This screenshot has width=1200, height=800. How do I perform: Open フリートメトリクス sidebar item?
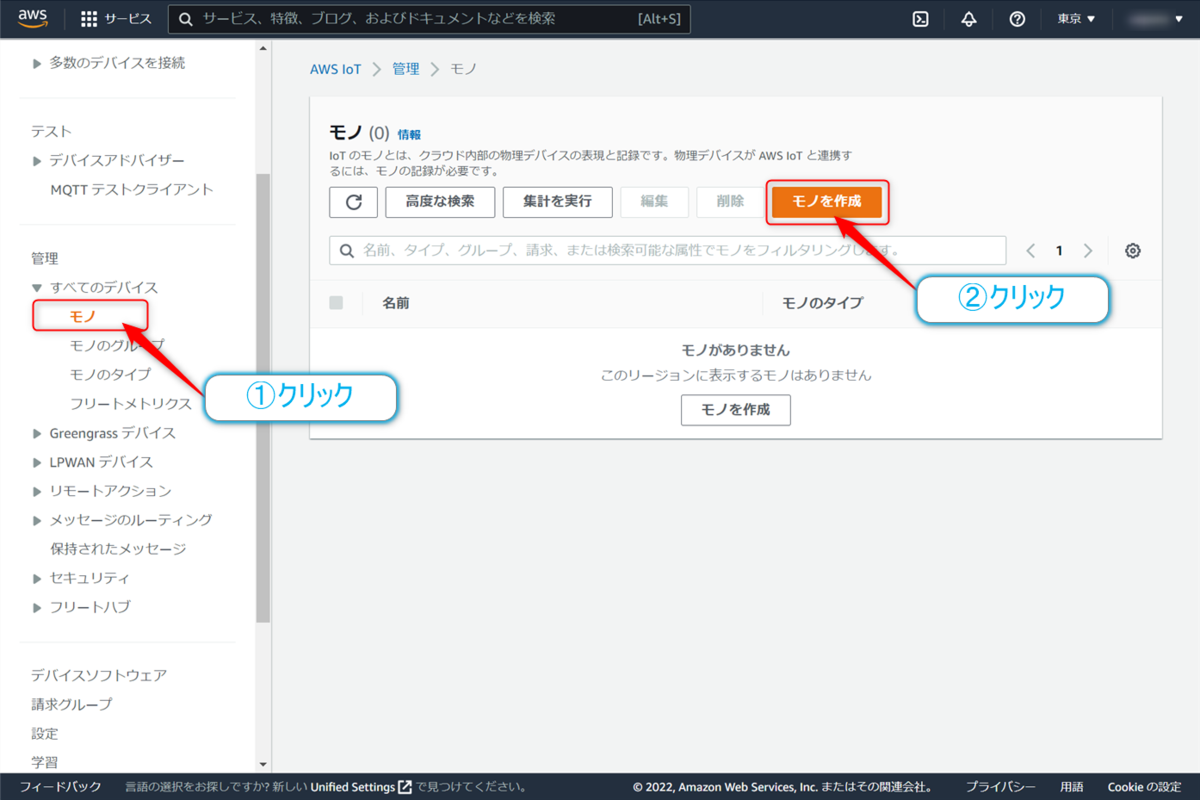click(130, 404)
